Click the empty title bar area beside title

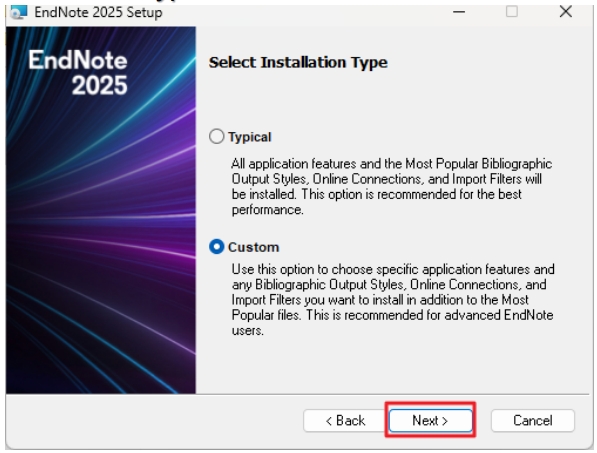coord(305,12)
